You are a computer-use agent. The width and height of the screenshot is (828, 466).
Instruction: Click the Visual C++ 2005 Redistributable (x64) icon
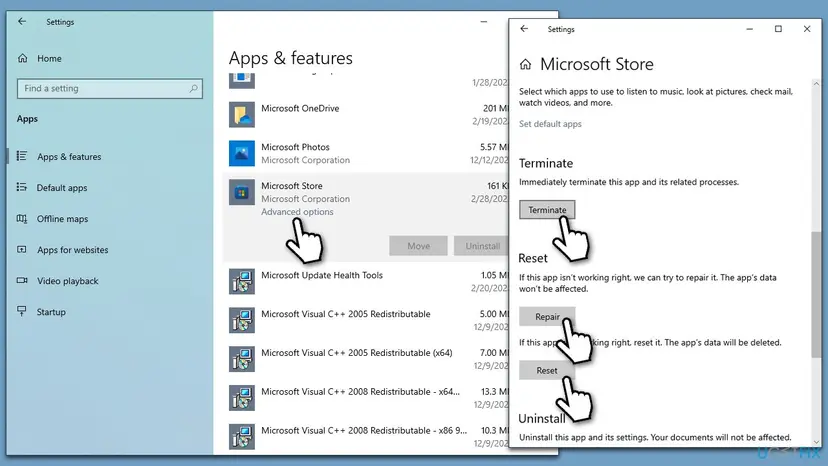[242, 359]
